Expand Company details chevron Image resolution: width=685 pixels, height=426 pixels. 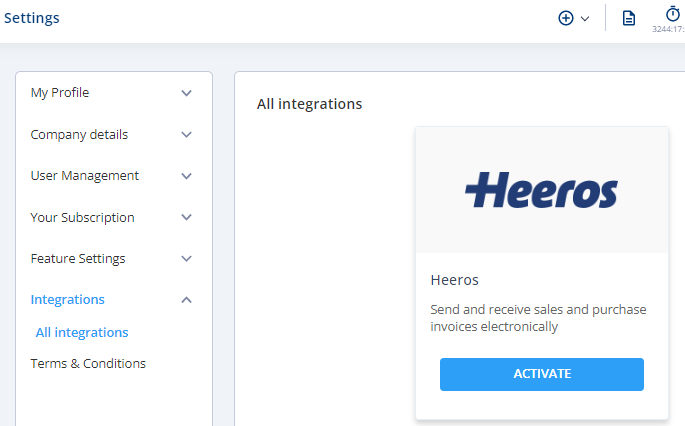point(187,135)
